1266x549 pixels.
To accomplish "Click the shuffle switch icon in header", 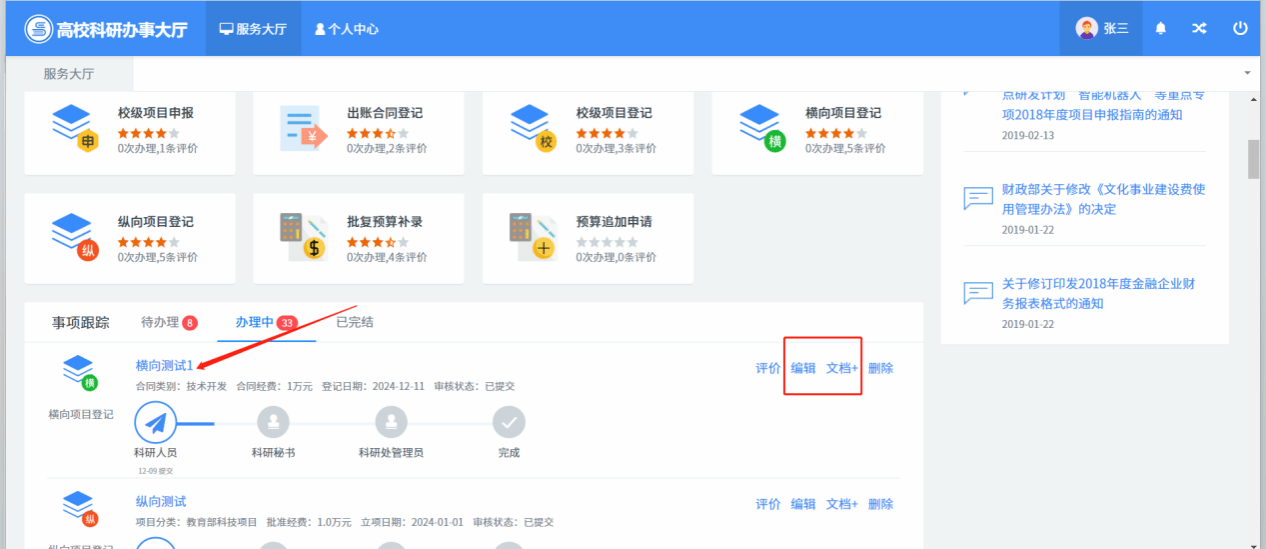I will tap(1199, 29).
